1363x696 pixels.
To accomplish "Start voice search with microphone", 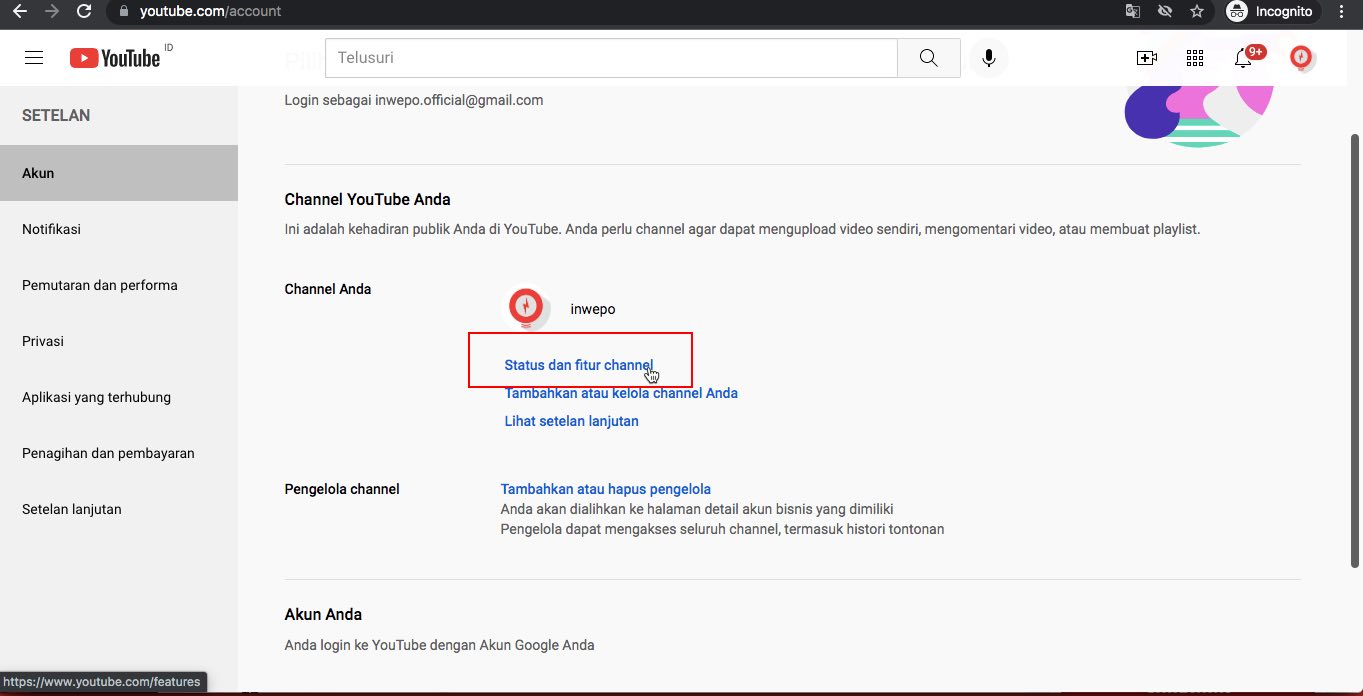I will (x=988, y=58).
